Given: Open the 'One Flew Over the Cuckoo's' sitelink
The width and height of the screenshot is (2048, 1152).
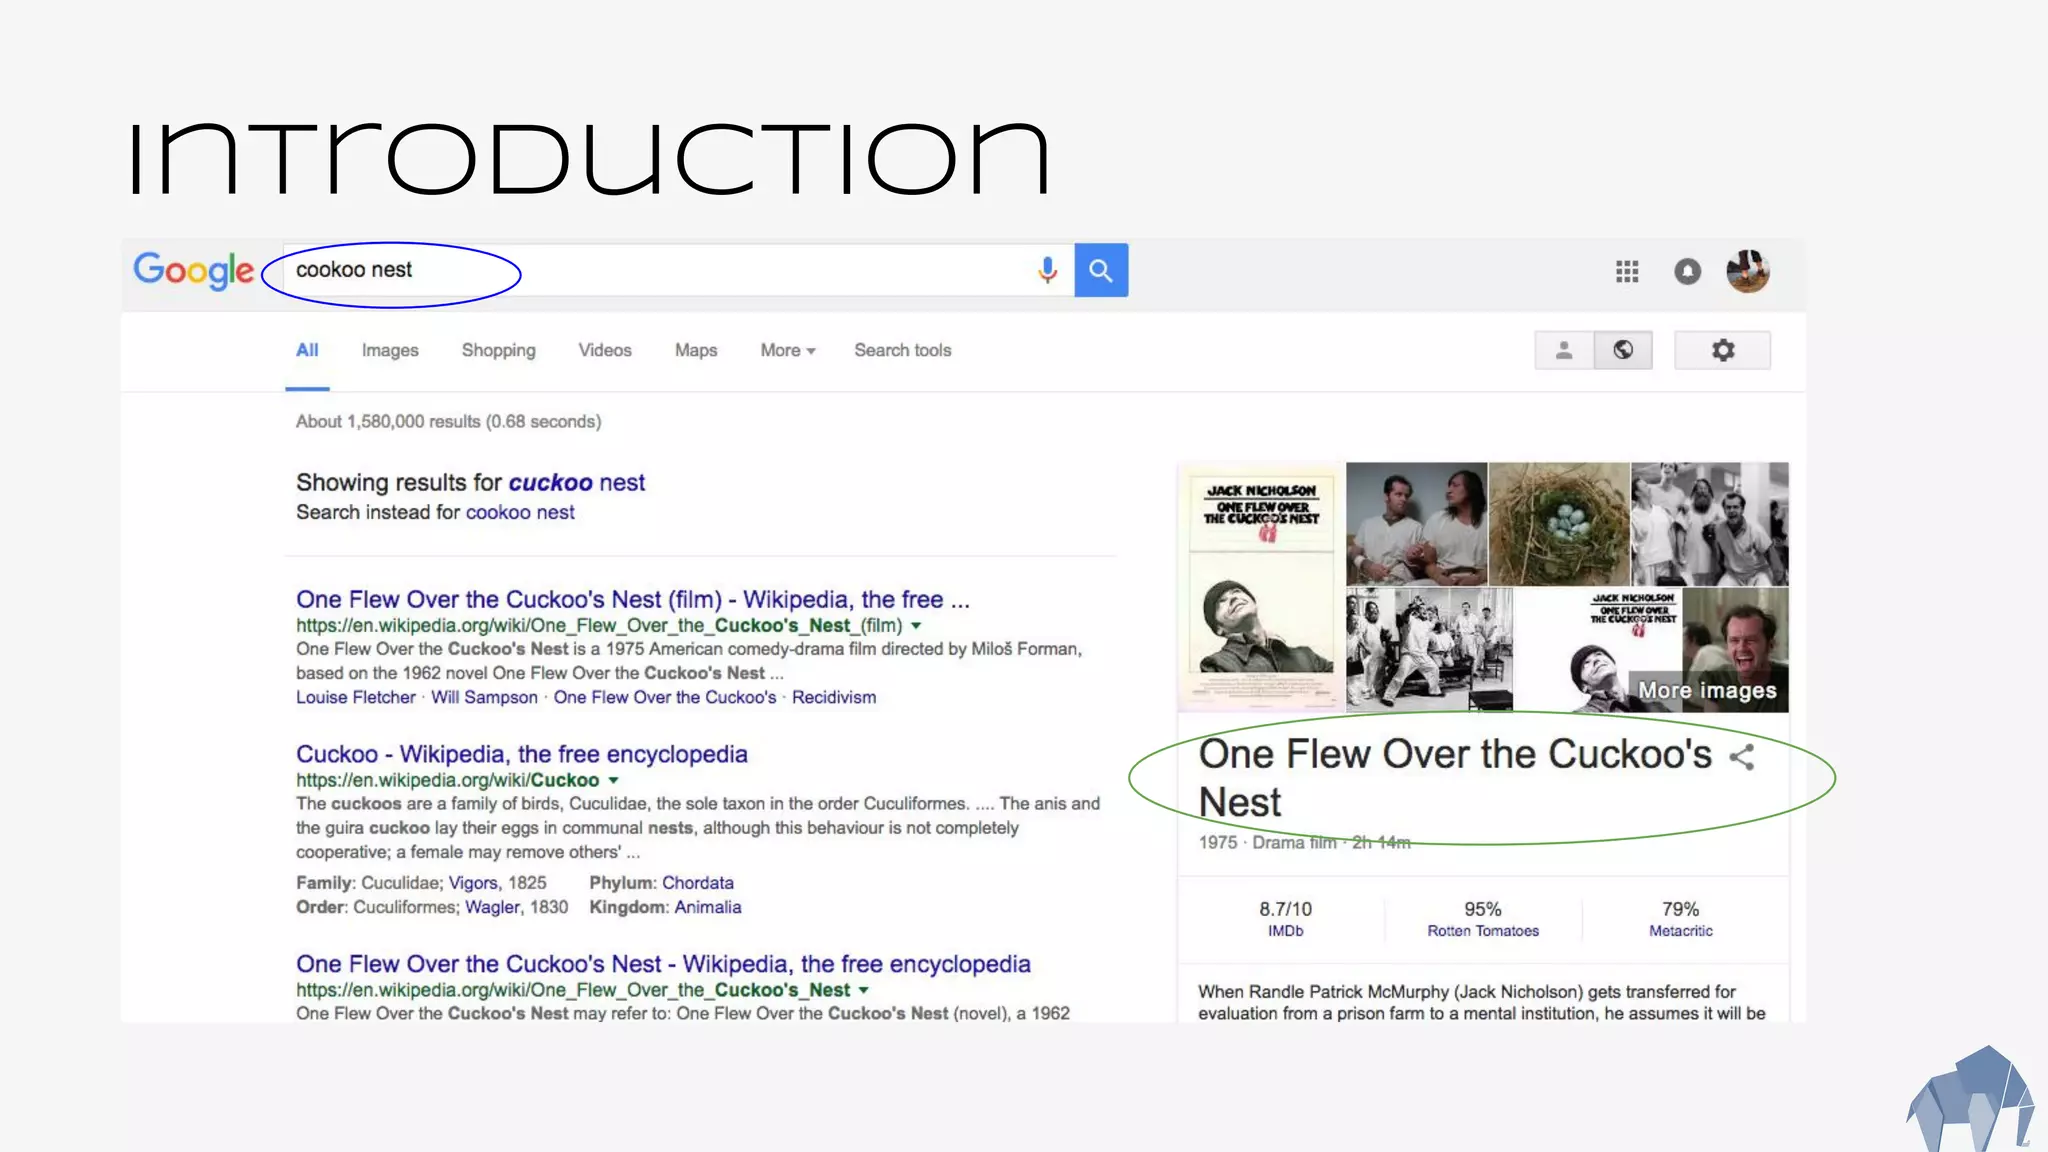Looking at the screenshot, I should tap(665, 697).
